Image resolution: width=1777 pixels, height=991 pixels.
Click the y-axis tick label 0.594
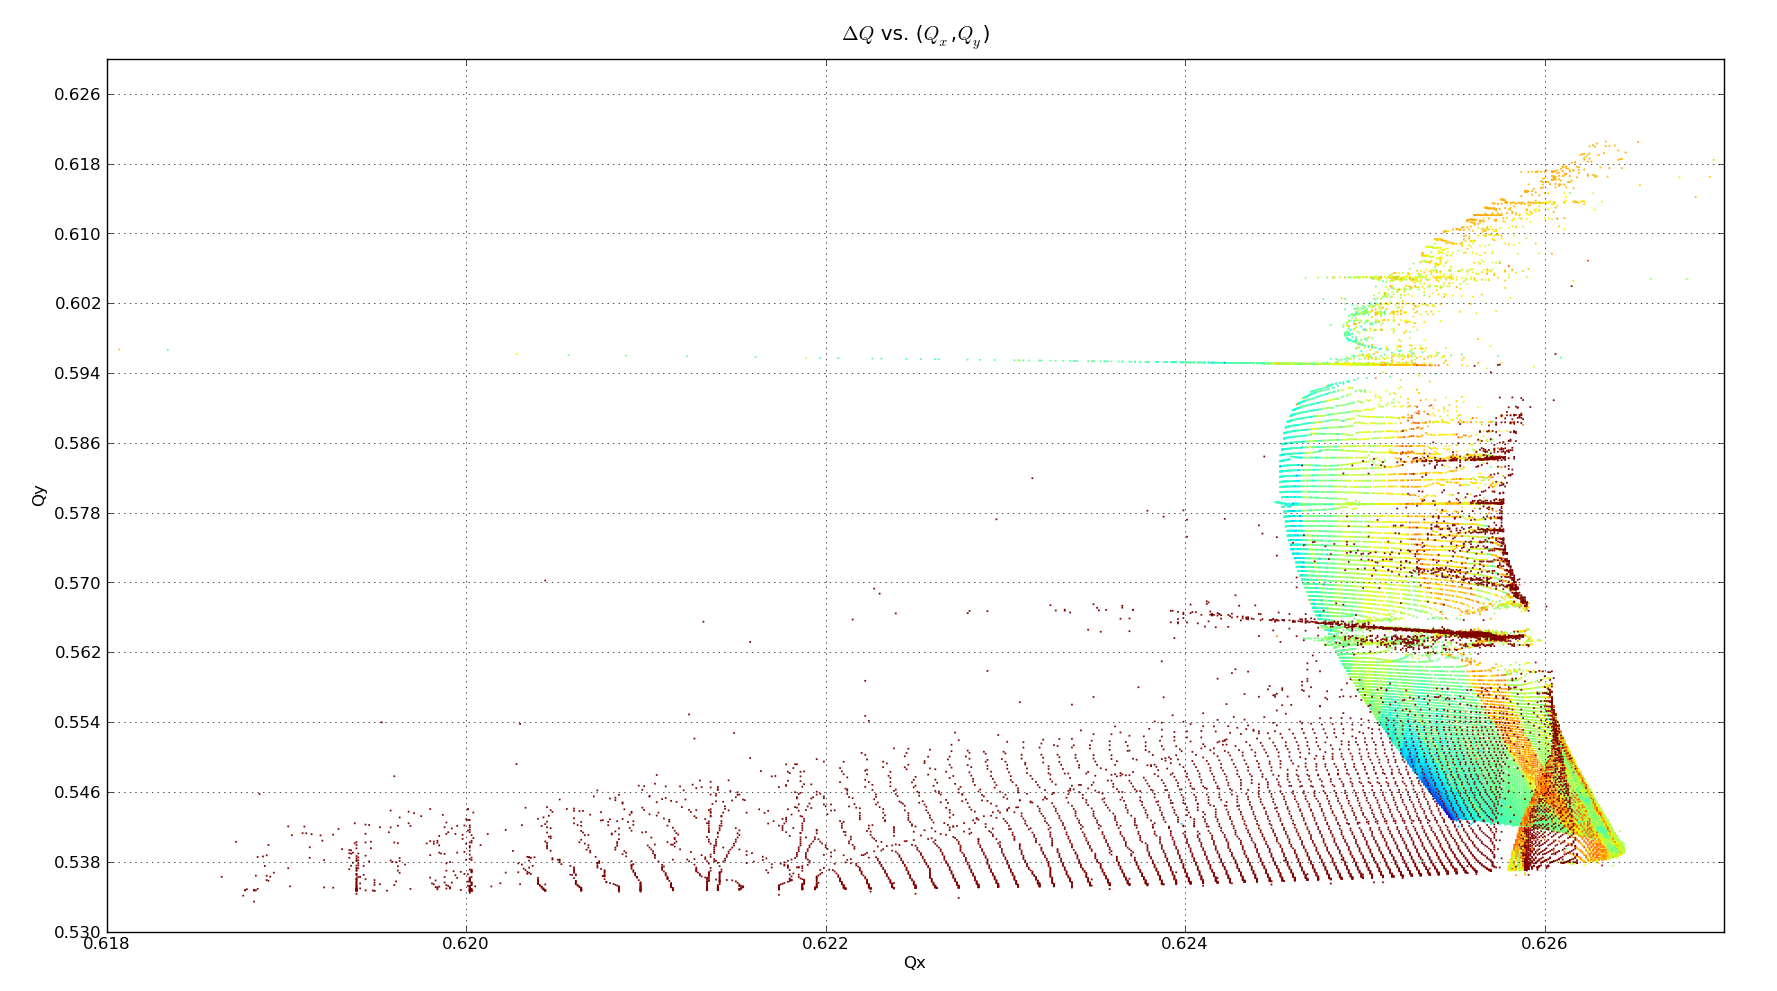[77, 374]
